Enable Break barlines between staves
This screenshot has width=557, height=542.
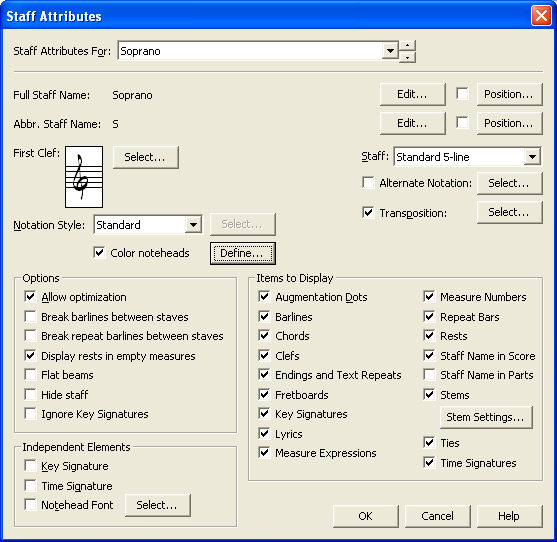[30, 316]
